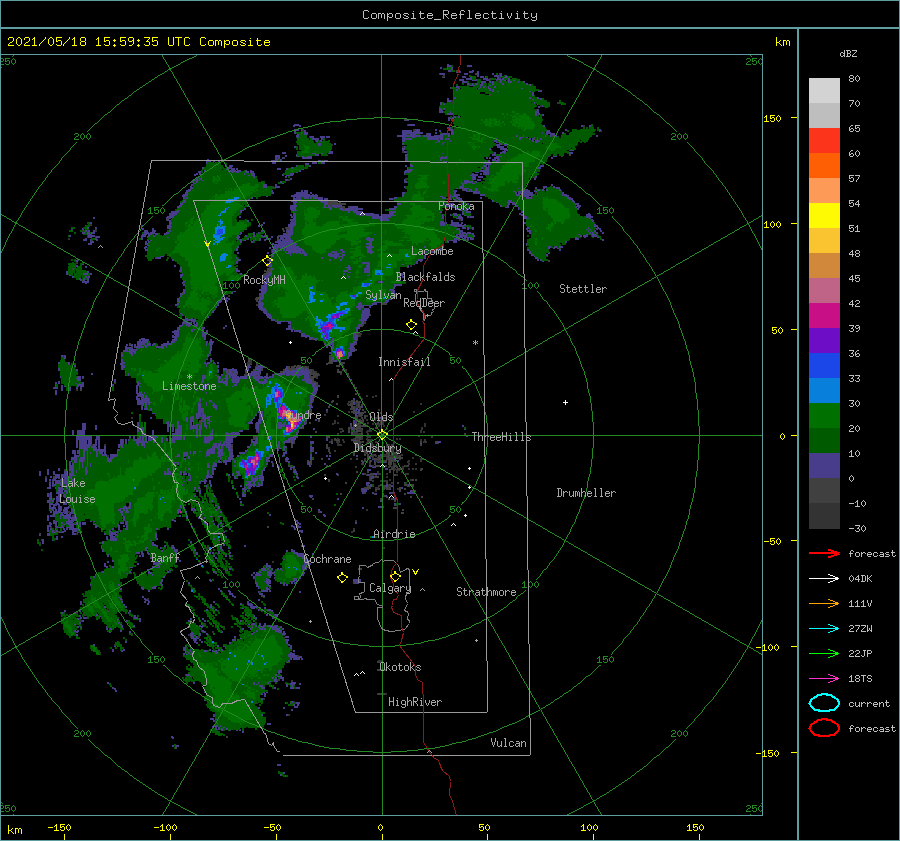Screen dimensions: 900x841
Task: Click the dBZ legend heading
Action: point(848,54)
